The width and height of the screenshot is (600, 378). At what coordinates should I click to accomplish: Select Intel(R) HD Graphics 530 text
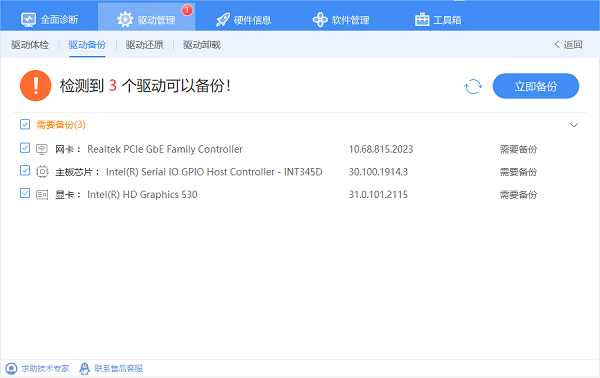142,195
